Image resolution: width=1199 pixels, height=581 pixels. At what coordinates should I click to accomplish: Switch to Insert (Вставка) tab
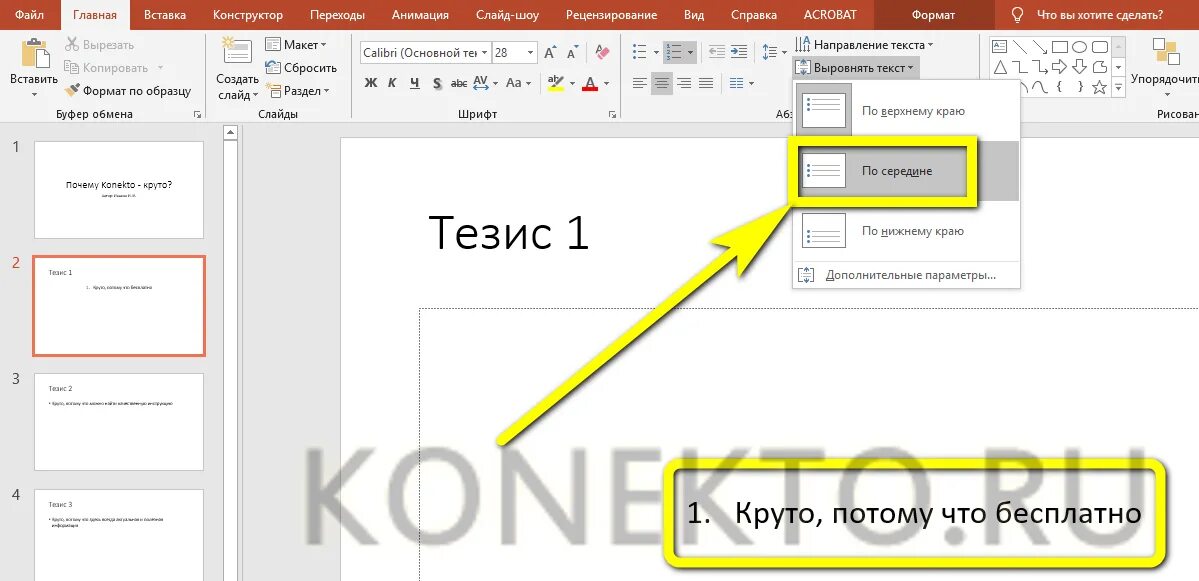163,15
